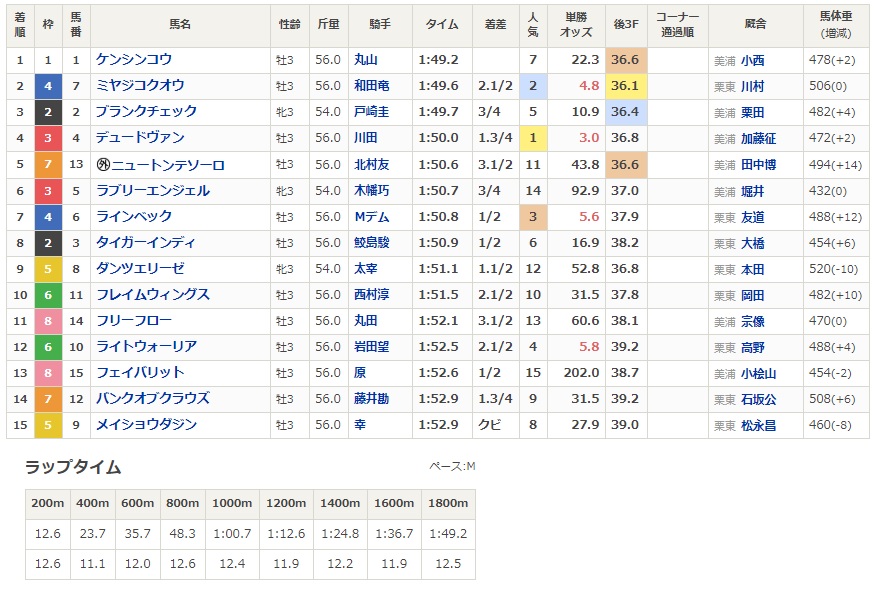The image size is (878, 590).
Task: Click the 馬名 column header
Action: click(x=180, y=25)
